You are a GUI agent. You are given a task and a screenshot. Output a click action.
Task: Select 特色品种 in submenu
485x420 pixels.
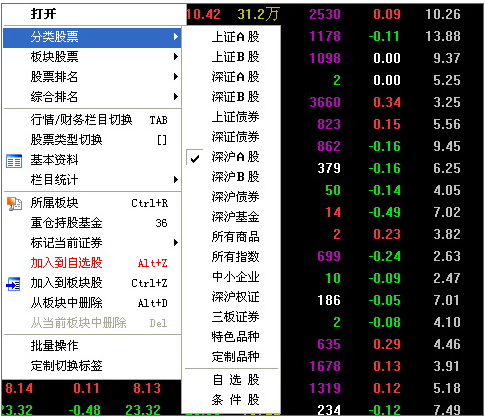point(231,337)
